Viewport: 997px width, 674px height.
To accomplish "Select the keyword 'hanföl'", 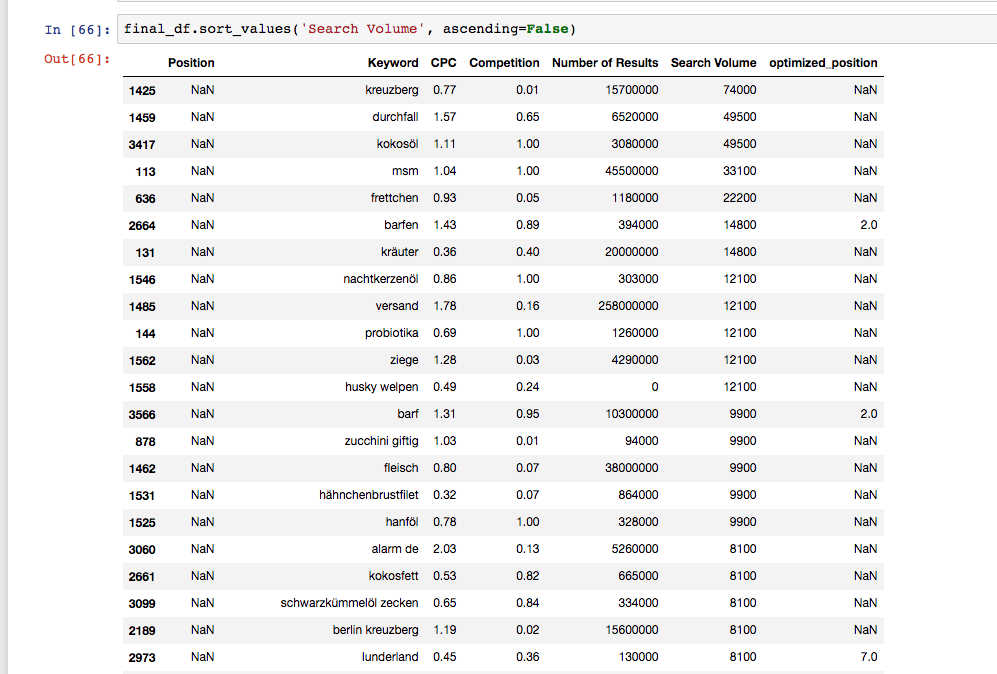I will [402, 522].
